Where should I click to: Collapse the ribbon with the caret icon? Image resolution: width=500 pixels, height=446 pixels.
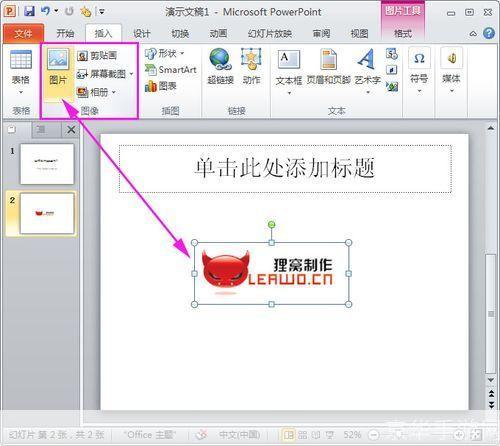[x=473, y=34]
